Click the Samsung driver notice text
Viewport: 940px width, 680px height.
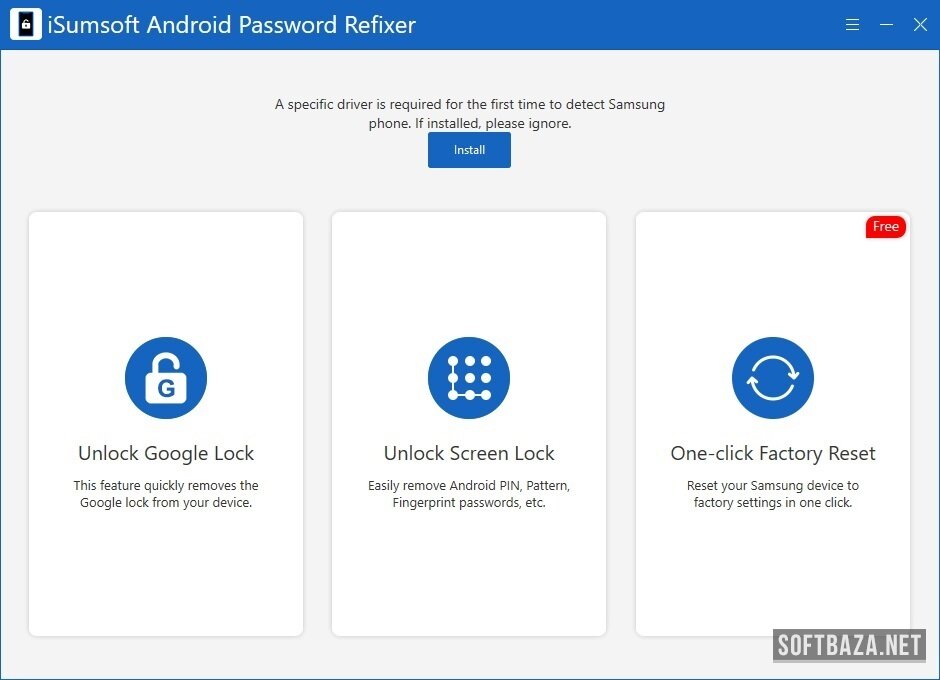pos(469,113)
